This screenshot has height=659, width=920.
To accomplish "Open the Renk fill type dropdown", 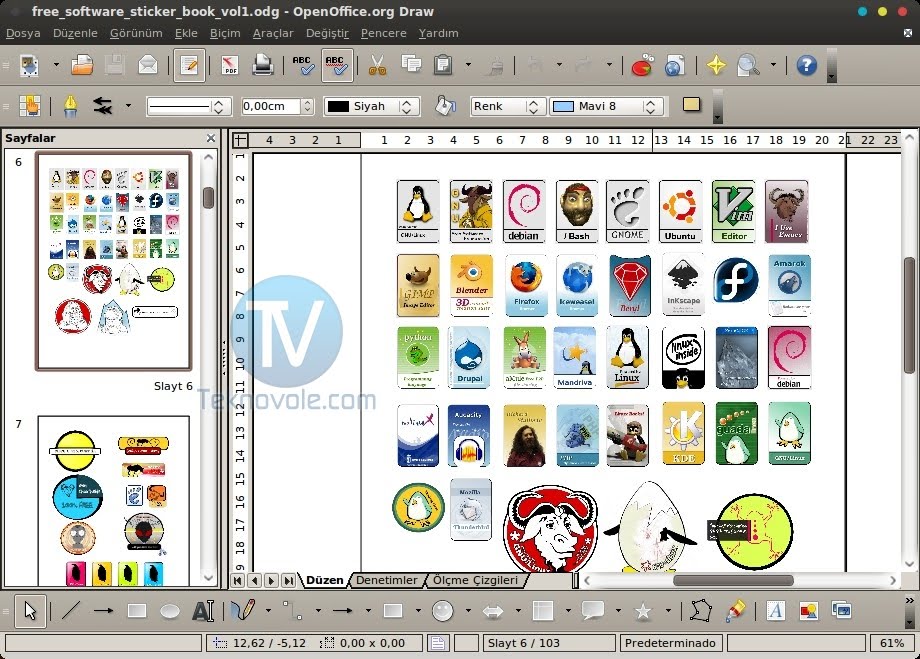I will tap(508, 106).
